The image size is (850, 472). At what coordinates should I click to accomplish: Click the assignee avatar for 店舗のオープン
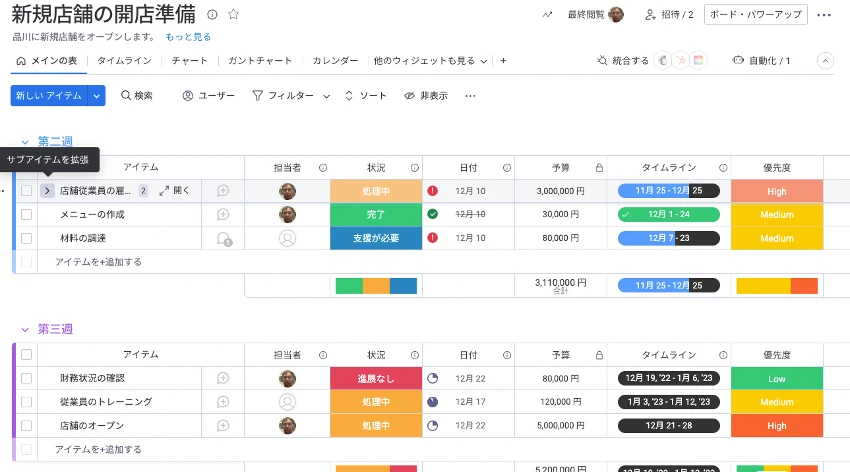point(287,426)
